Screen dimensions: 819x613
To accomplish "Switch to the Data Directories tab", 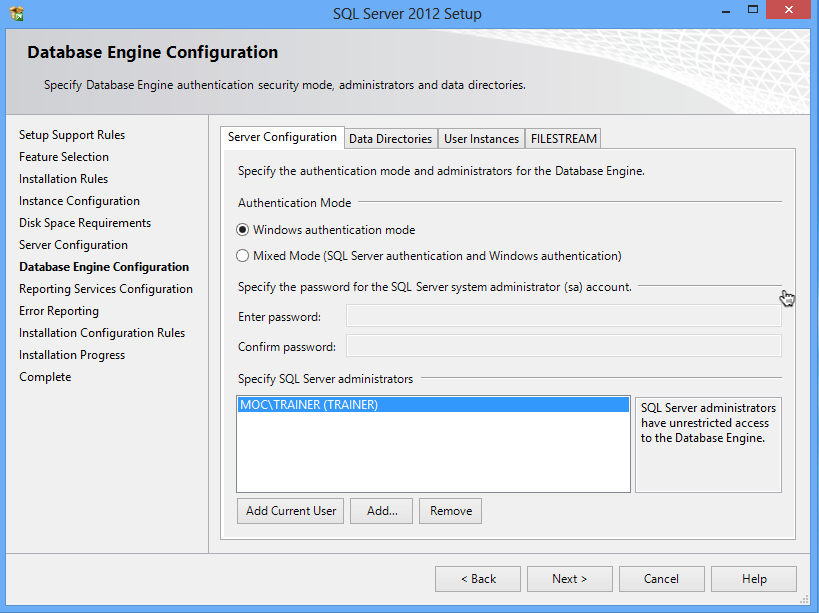I will click(x=390, y=139).
